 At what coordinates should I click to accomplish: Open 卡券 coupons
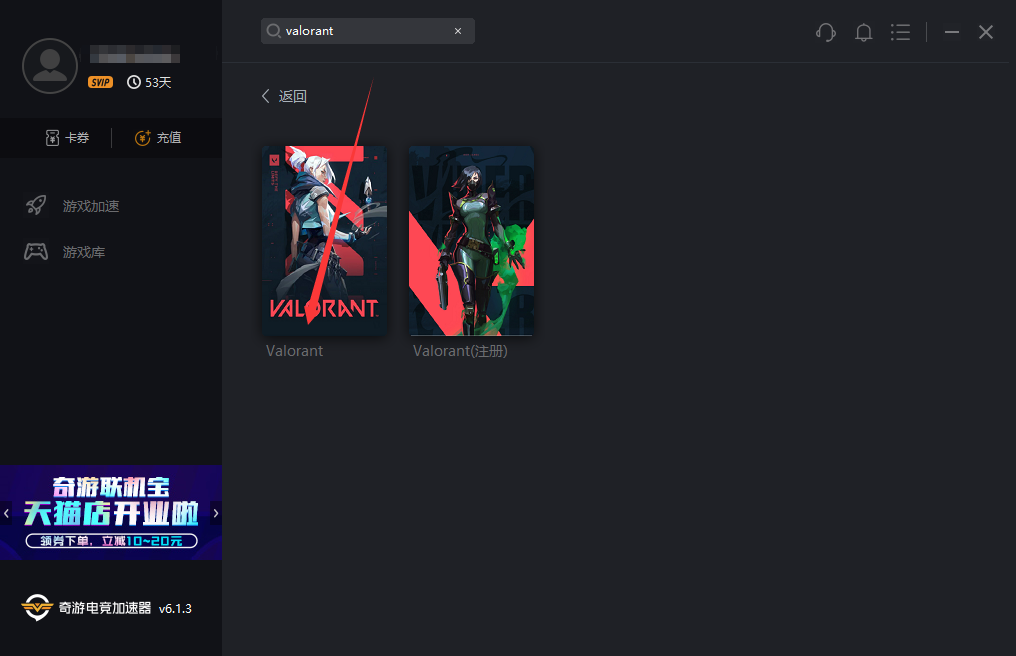pyautogui.click(x=67, y=137)
